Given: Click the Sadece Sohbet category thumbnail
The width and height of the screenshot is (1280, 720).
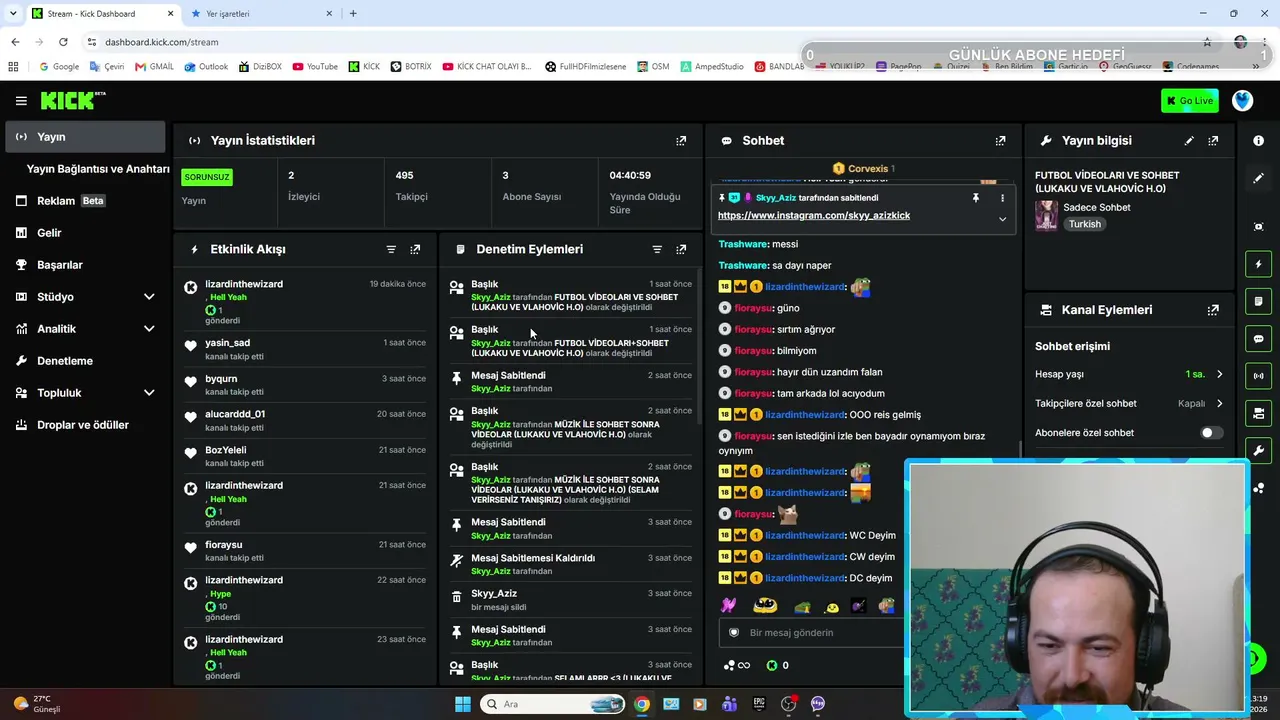Looking at the screenshot, I should click(x=1046, y=215).
